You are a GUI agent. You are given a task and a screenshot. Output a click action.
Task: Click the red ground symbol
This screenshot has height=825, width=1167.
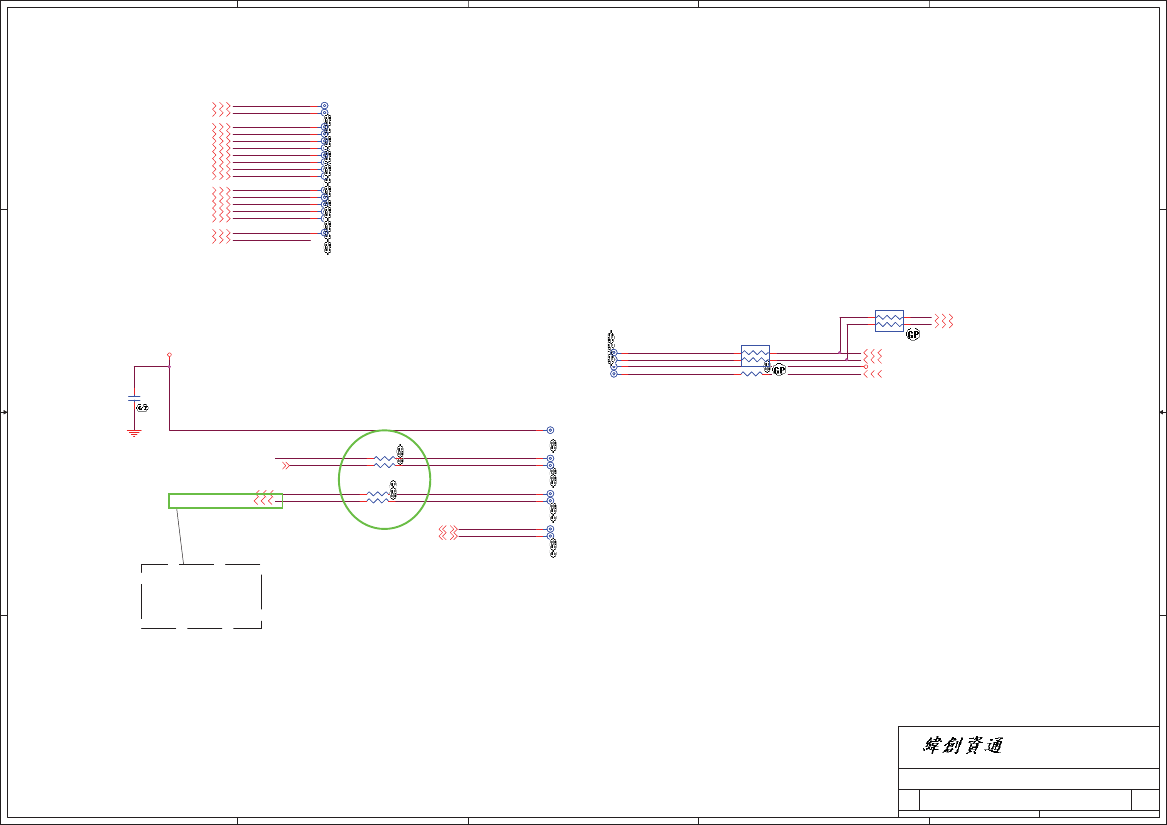134,433
